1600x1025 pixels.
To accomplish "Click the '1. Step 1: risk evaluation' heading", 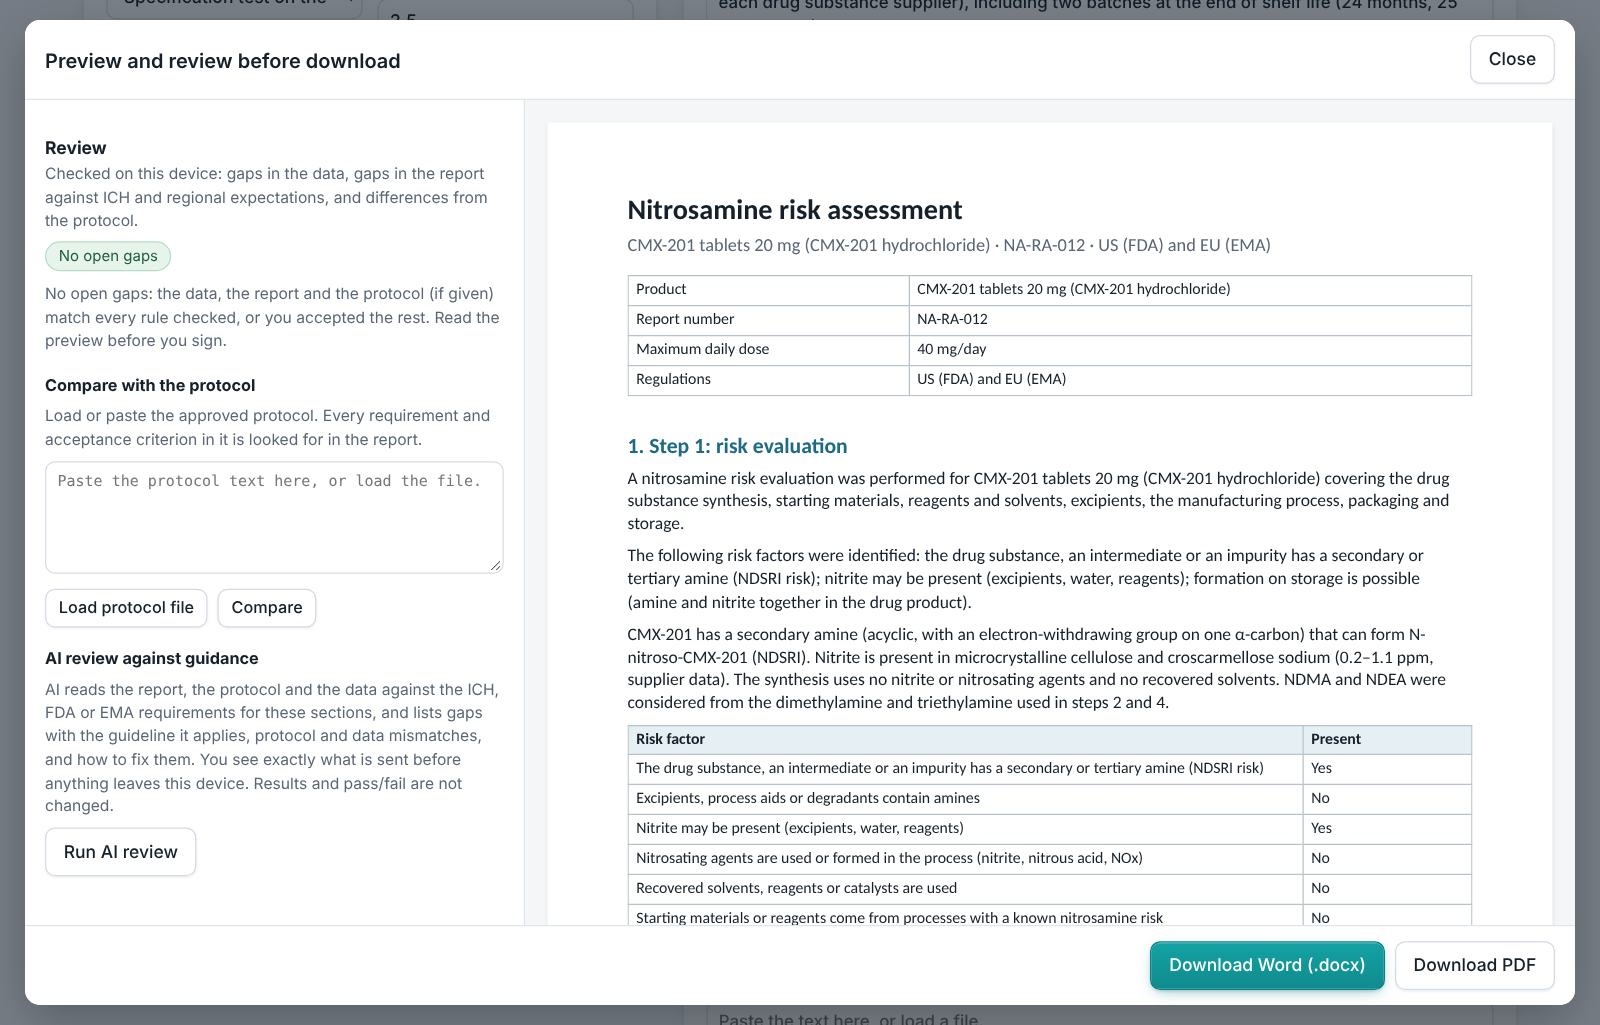I will point(737,446).
